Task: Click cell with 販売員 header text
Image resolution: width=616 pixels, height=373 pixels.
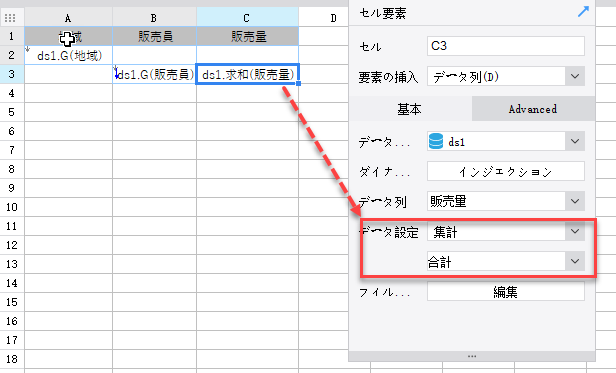Action: tap(154, 36)
